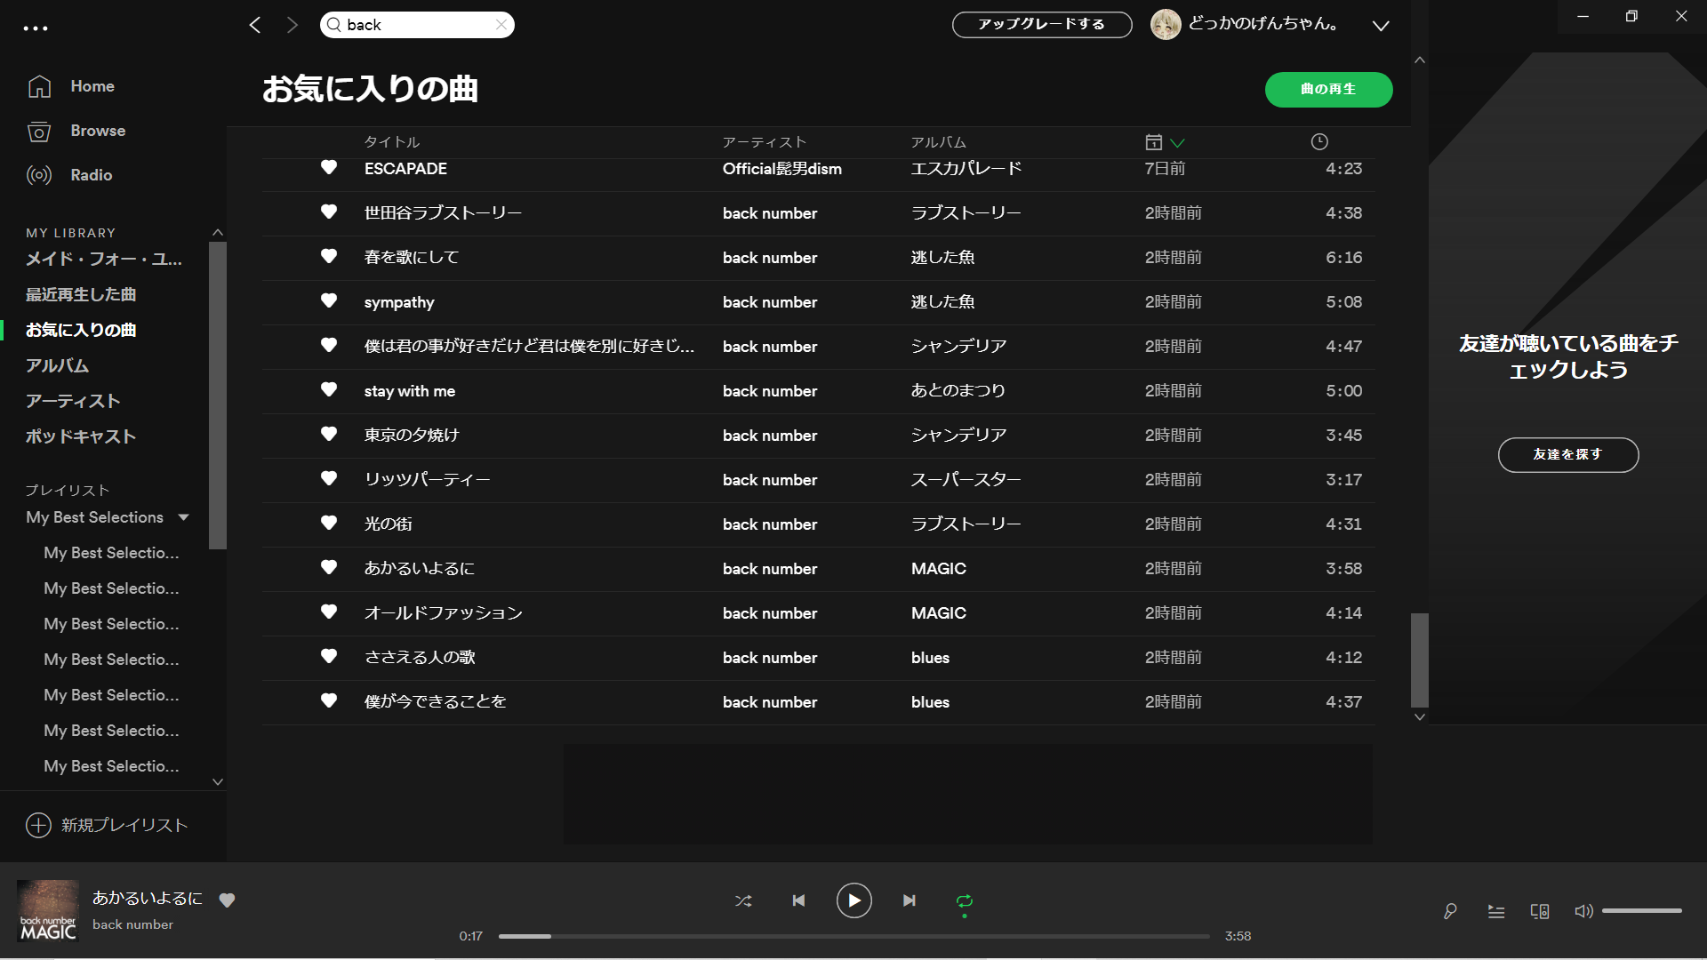Screen dimensions: 1707x960
Task: Clear the search field text
Action: tap(501, 25)
